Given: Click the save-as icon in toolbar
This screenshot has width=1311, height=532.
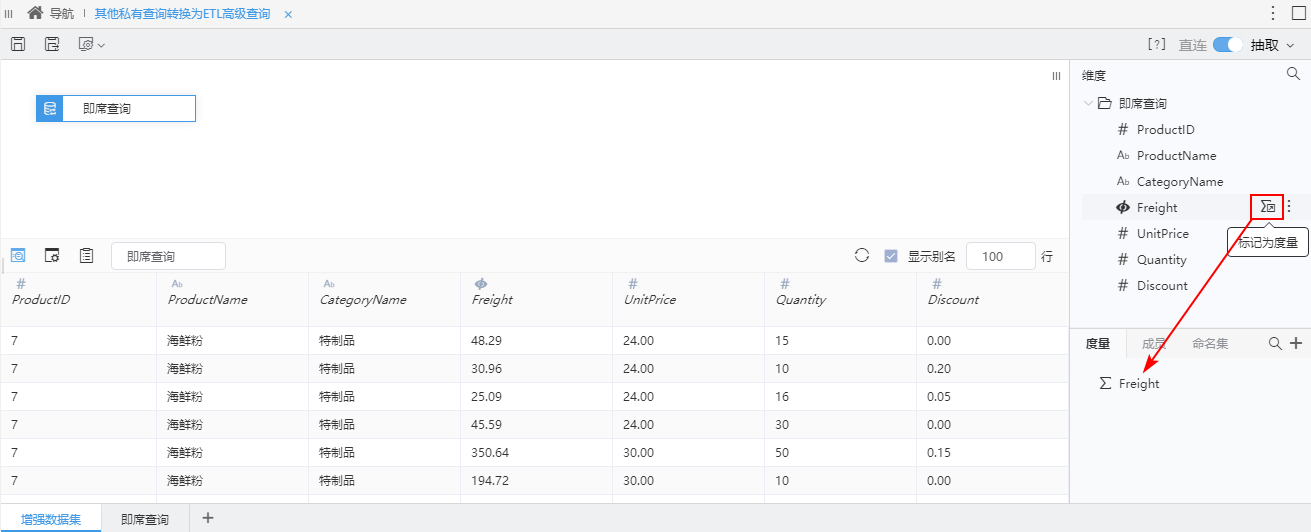Looking at the screenshot, I should pos(52,44).
